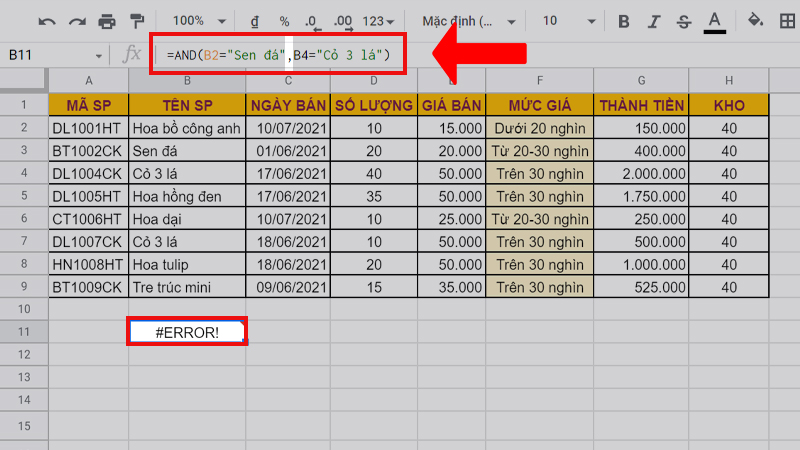The height and width of the screenshot is (450, 800).
Task: Select price cell 35.000
Action: click(452, 287)
